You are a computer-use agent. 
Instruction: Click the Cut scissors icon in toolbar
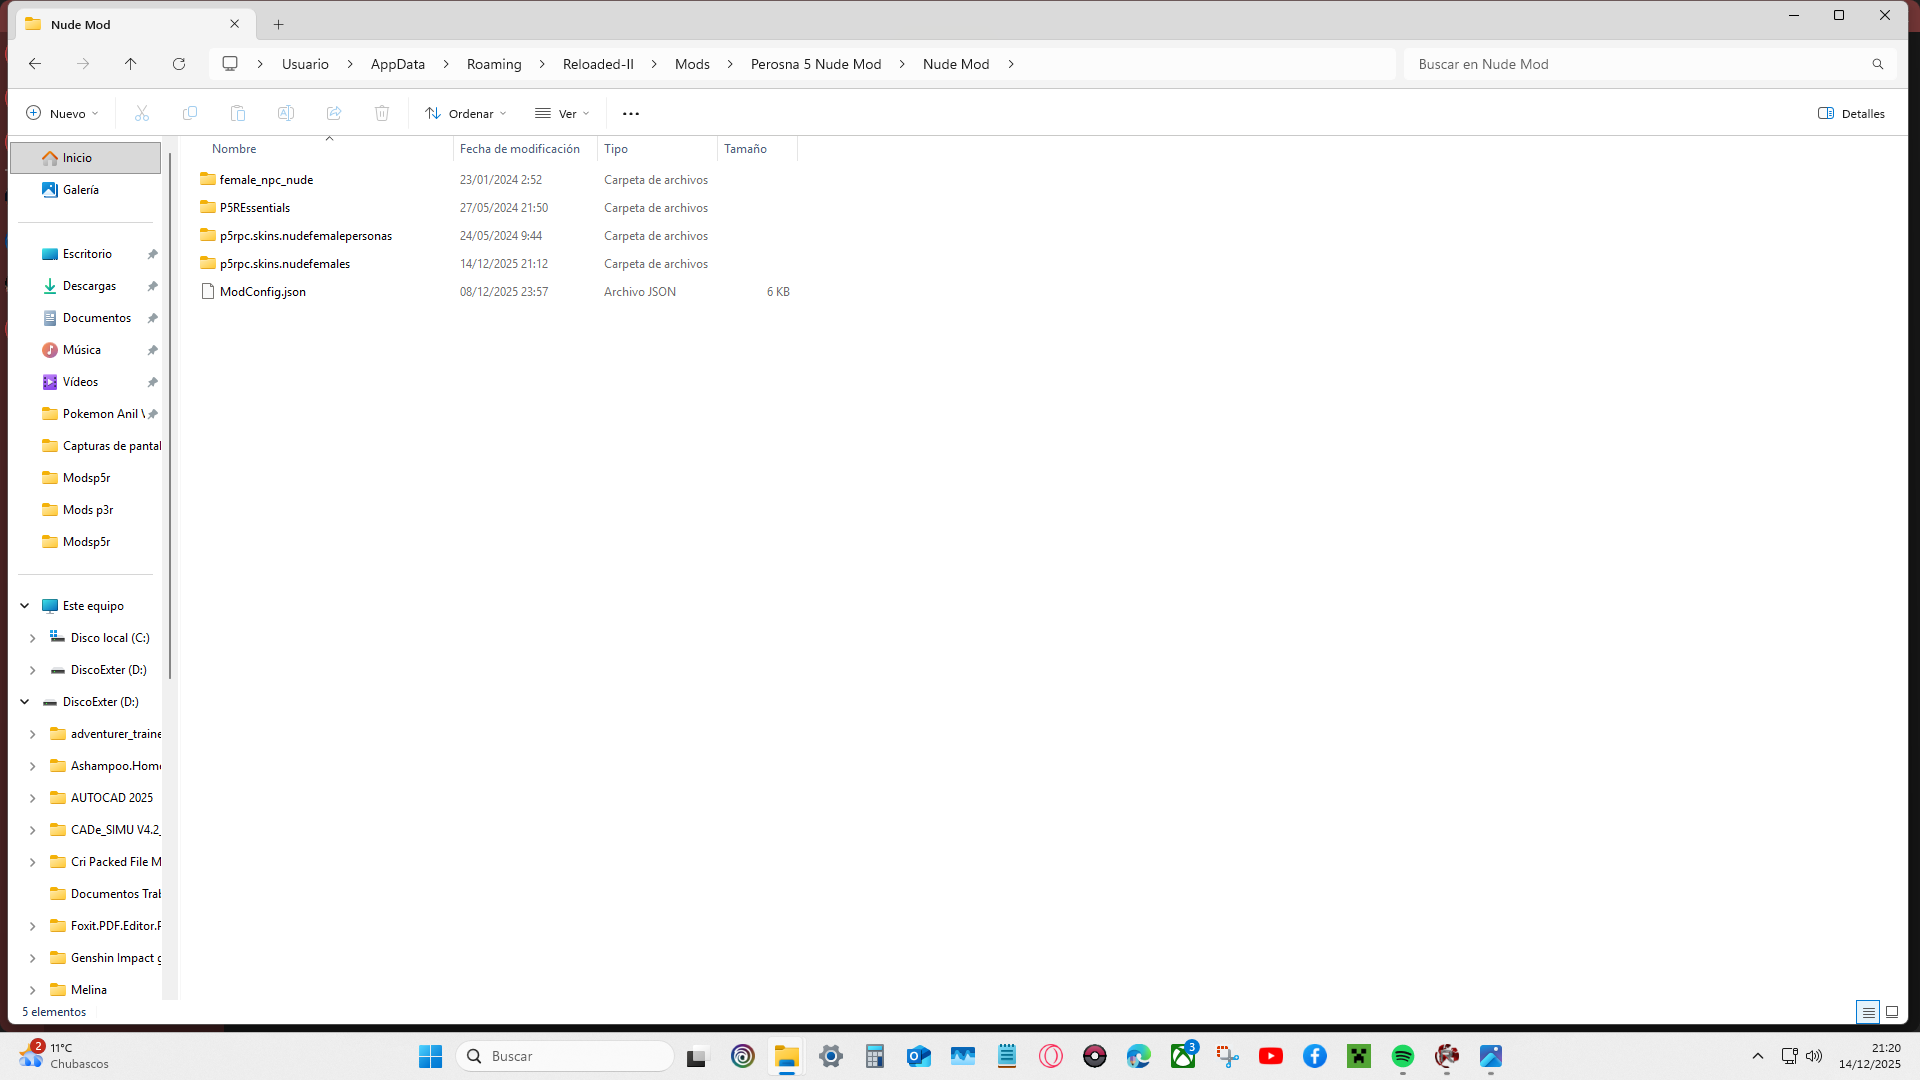(x=142, y=113)
